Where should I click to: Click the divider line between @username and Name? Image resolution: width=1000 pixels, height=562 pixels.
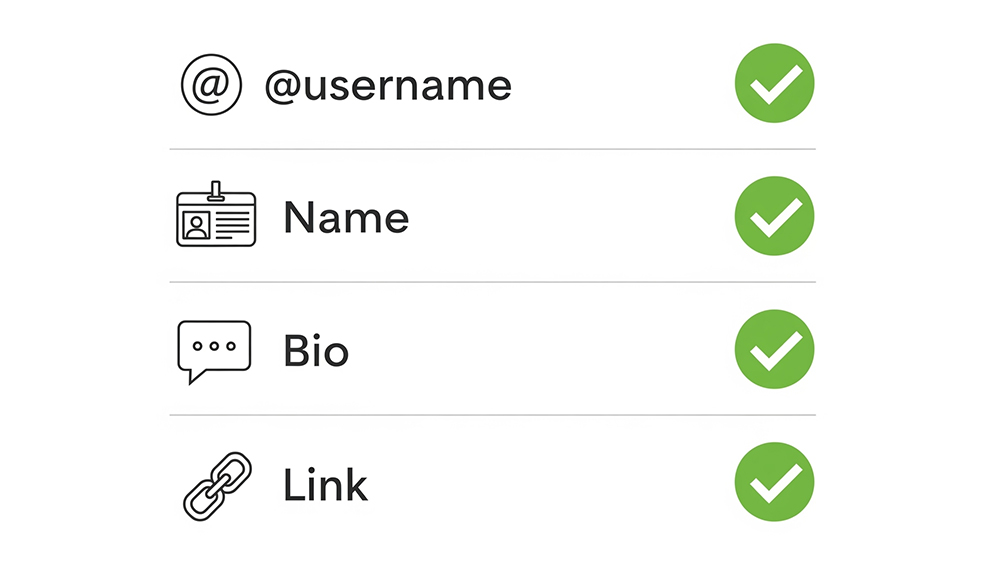click(492, 149)
